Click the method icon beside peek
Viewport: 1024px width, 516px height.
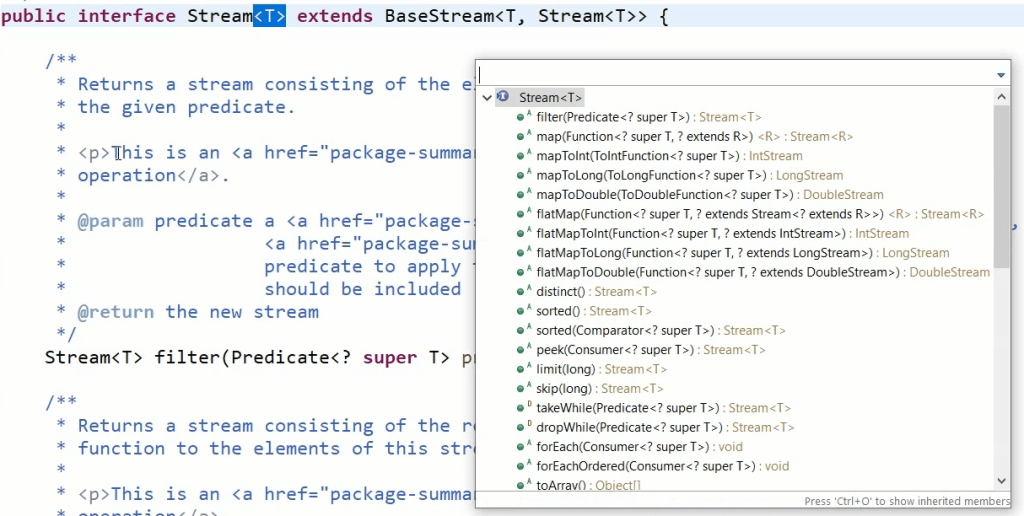(524, 349)
